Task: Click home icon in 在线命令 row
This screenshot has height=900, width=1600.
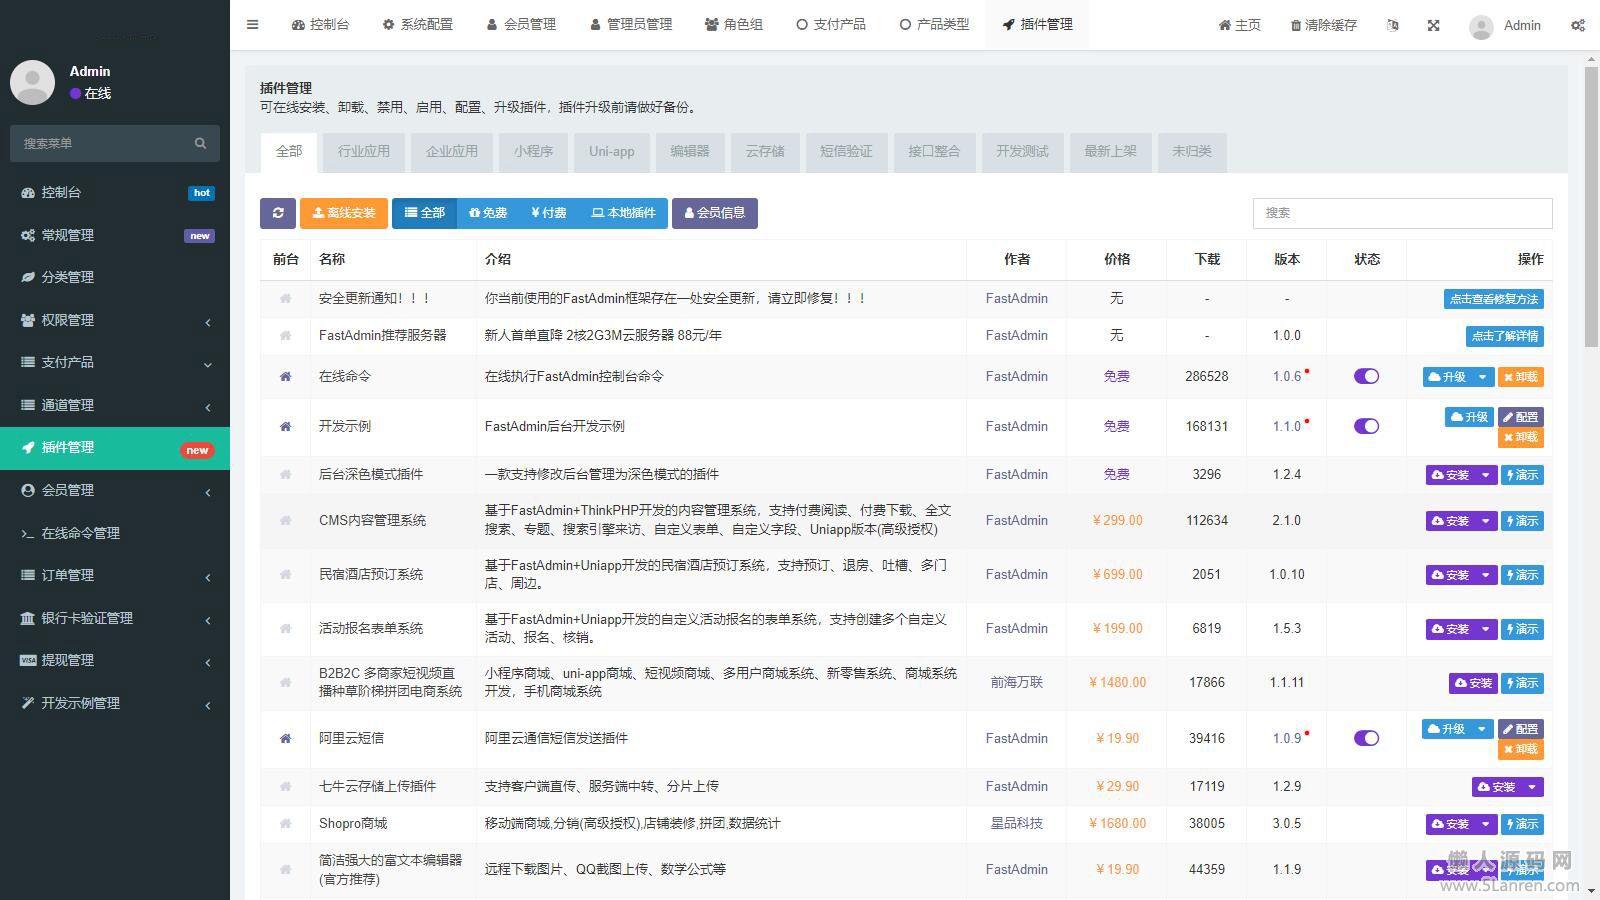Action: (x=285, y=377)
